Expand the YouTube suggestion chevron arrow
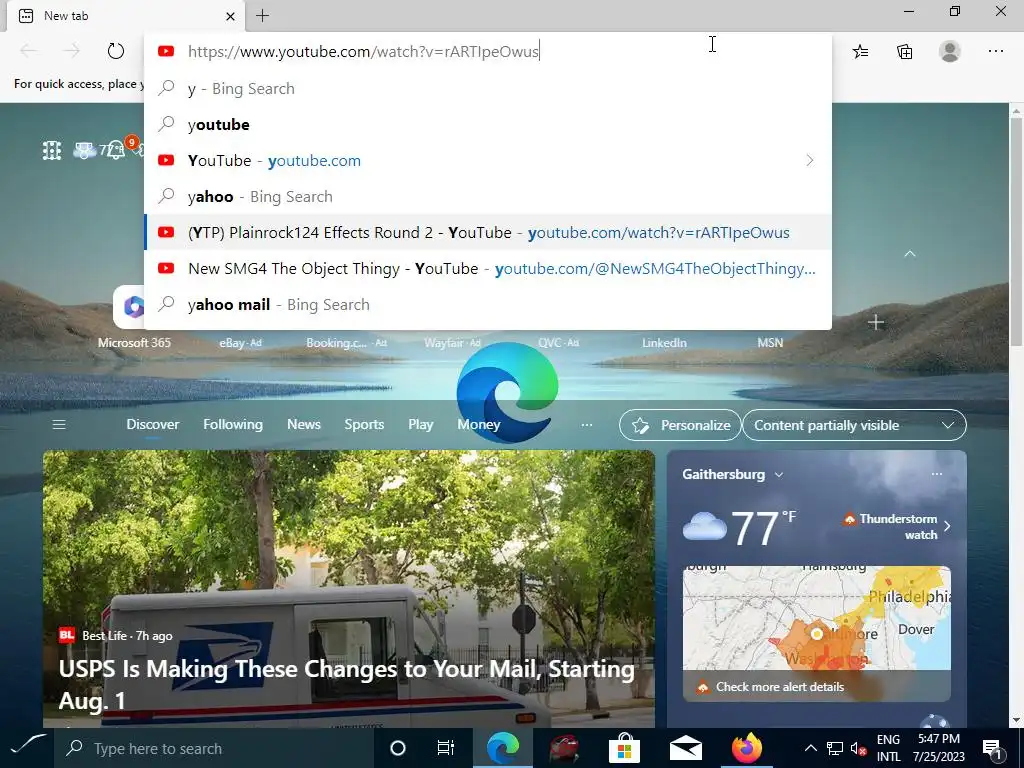Image resolution: width=1024 pixels, height=768 pixels. (x=810, y=161)
